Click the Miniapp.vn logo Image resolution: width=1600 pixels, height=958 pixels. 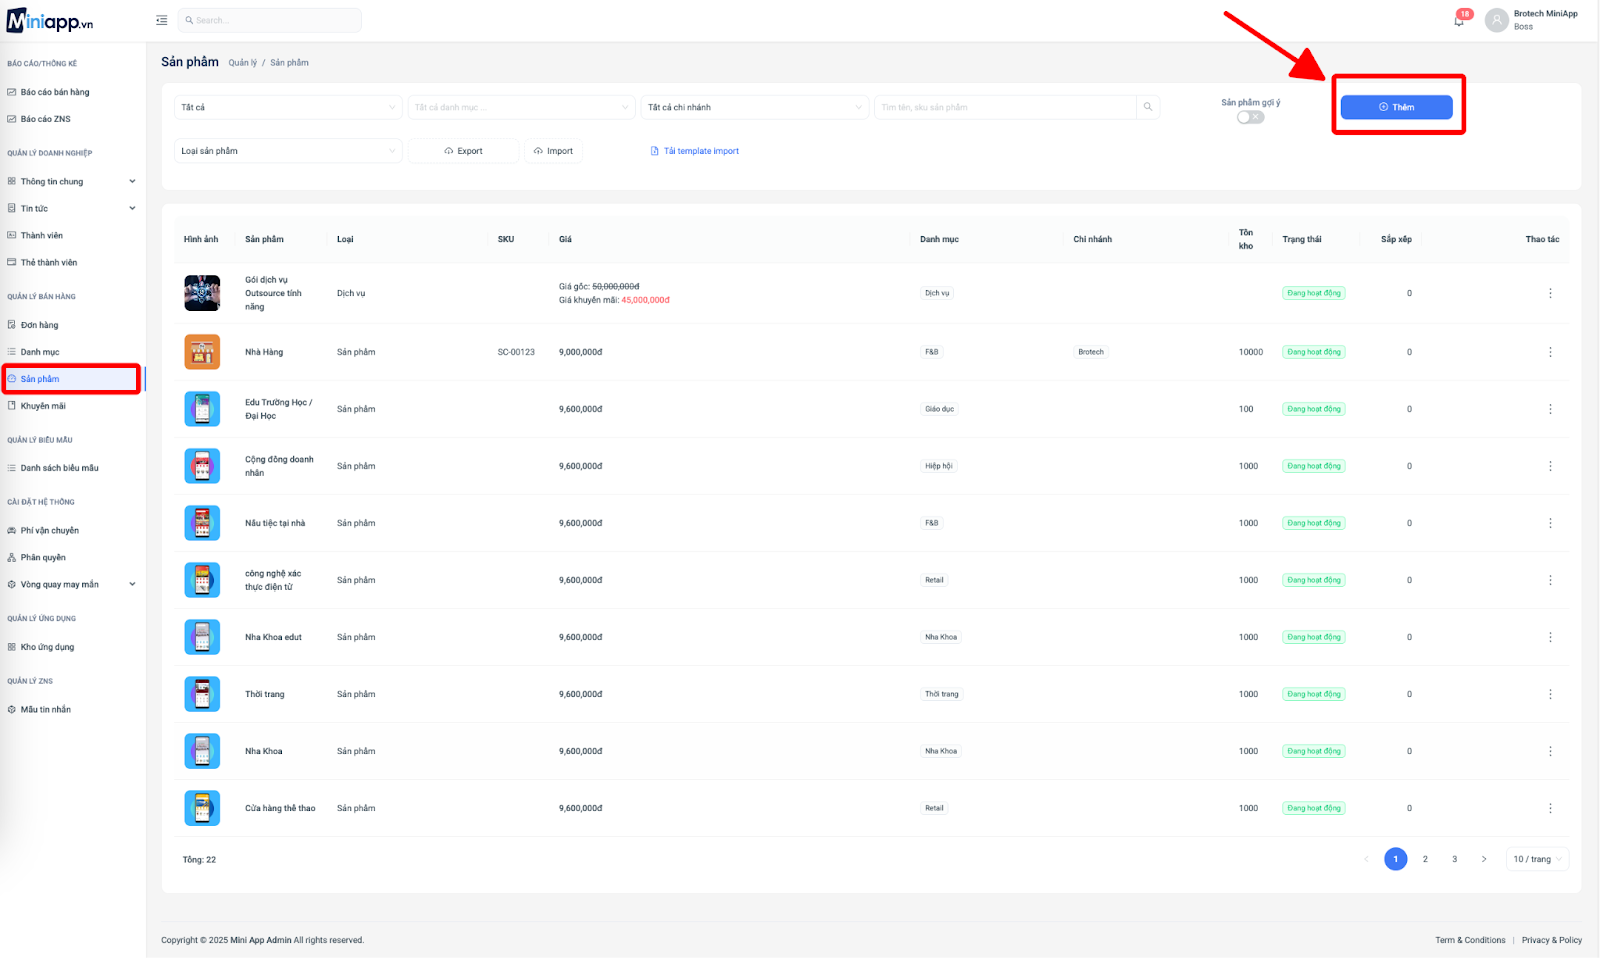[x=50, y=20]
